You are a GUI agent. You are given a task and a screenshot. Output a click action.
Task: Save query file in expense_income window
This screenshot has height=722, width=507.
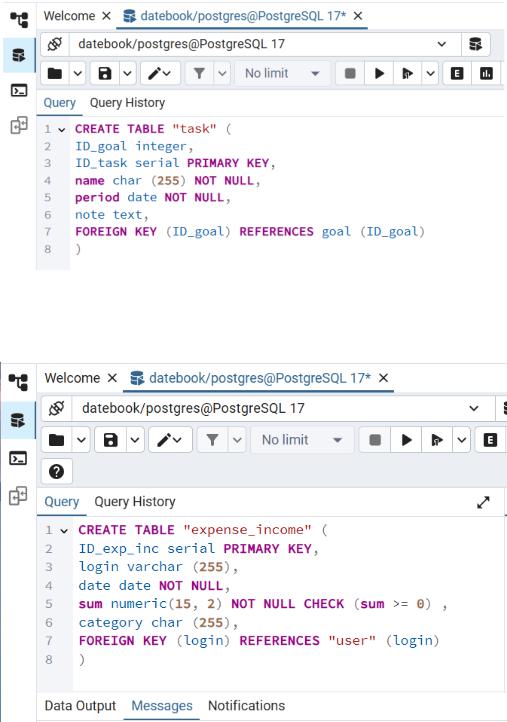111,440
